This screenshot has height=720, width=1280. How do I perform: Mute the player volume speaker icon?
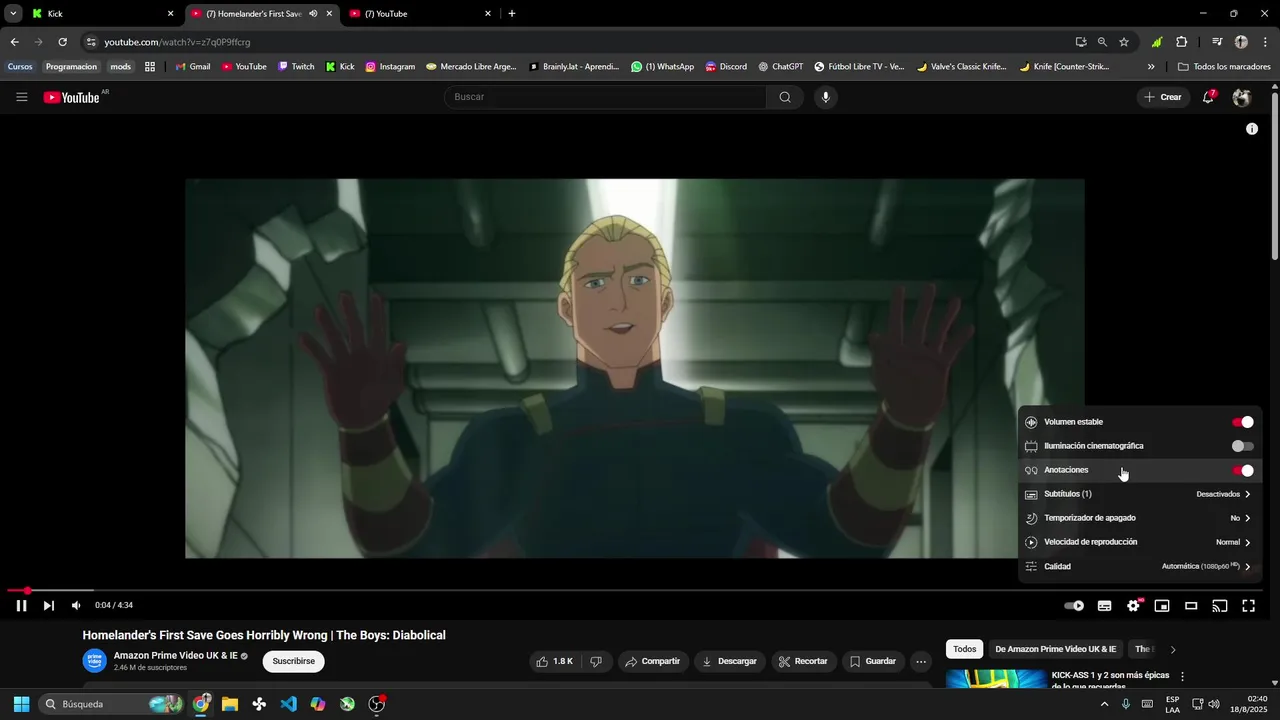pos(76,605)
